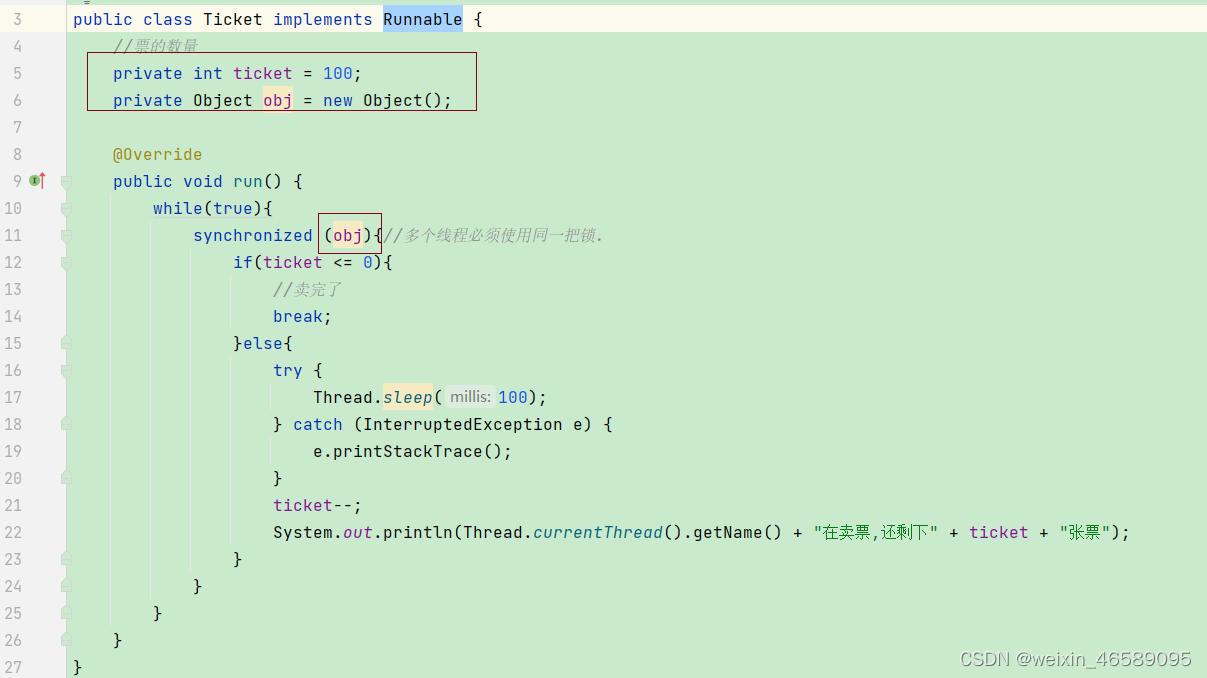Click the 'sleep' method call
This screenshot has width=1207, height=678.
[x=408, y=397]
